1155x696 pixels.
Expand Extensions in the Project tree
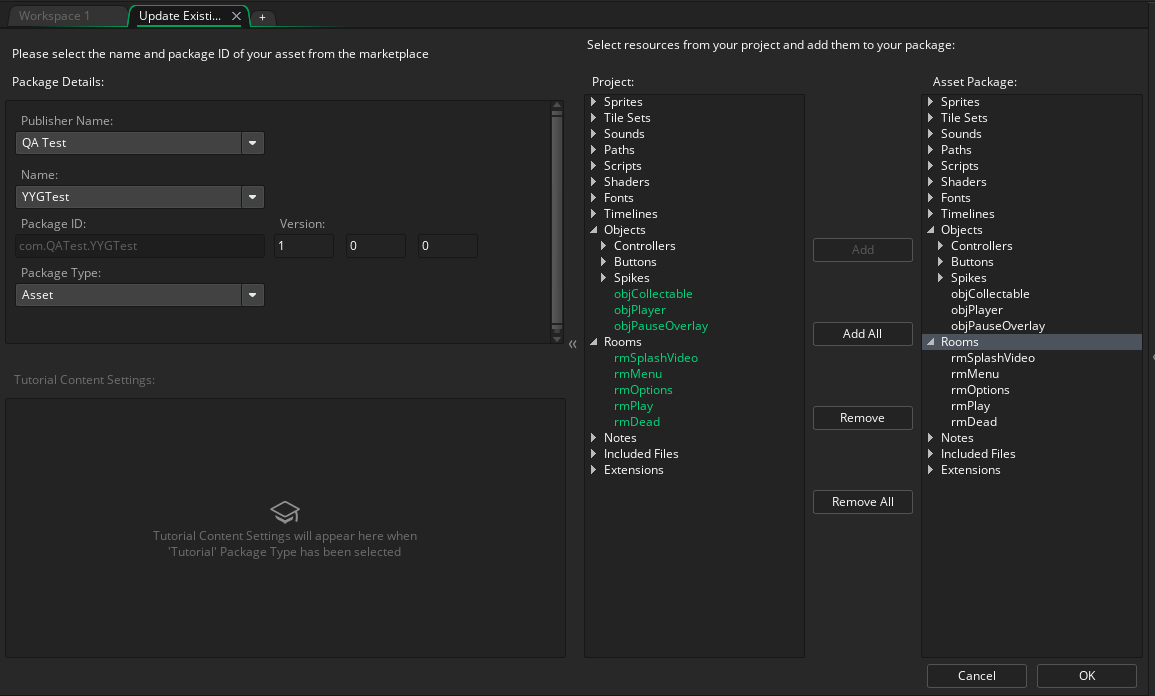click(x=594, y=470)
